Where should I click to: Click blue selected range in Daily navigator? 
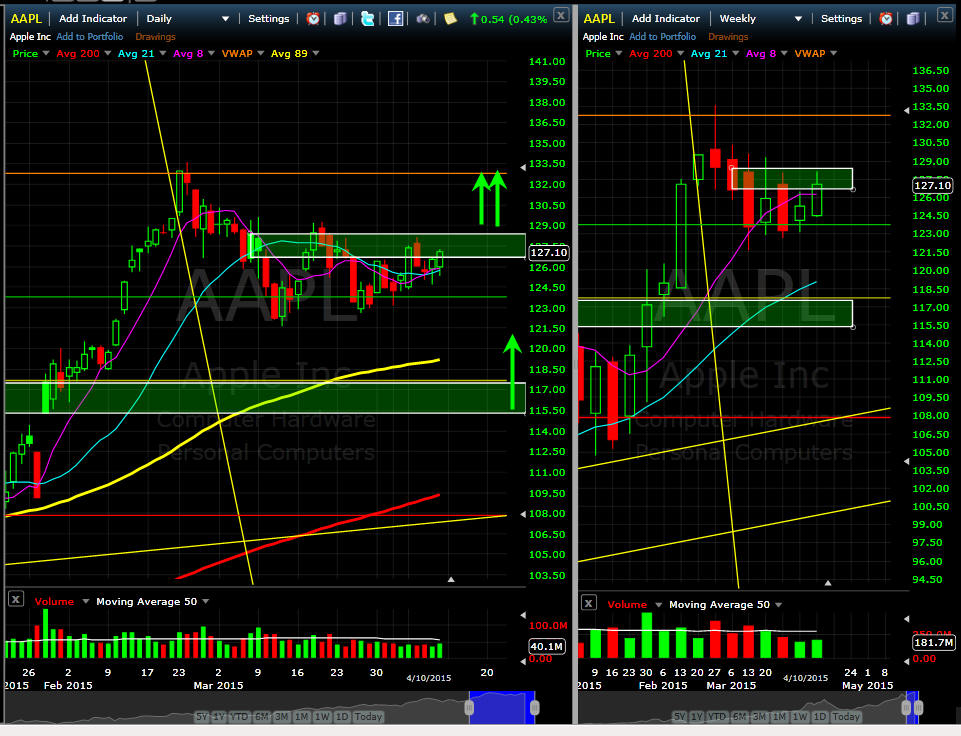[502, 708]
